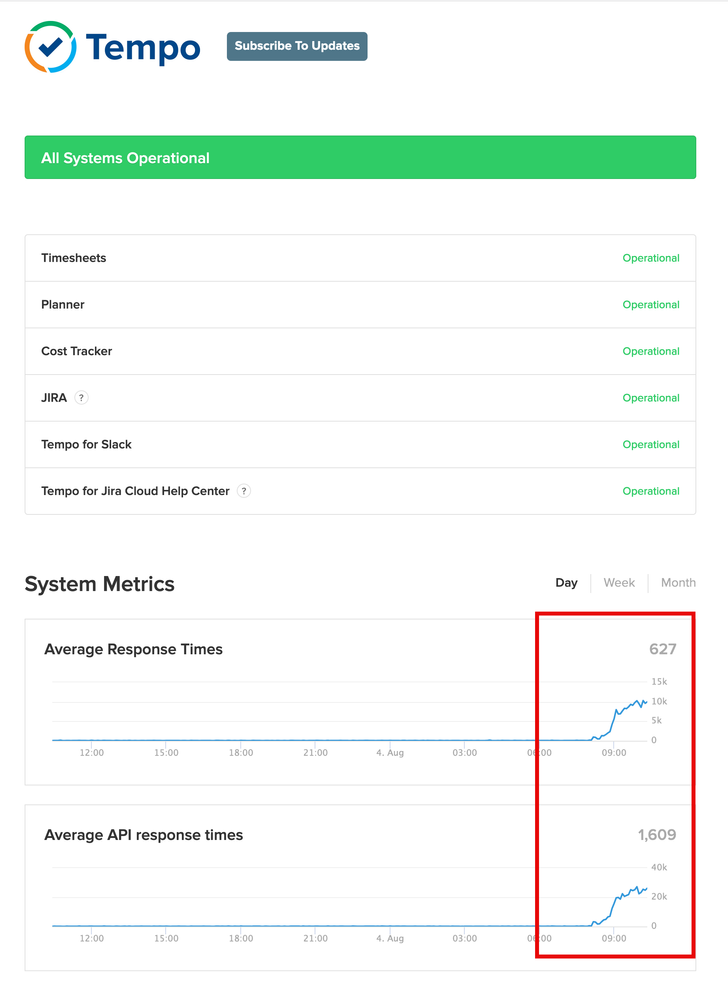Image resolution: width=728 pixels, height=998 pixels.
Task: Switch System Metrics to Day view
Action: [566, 582]
